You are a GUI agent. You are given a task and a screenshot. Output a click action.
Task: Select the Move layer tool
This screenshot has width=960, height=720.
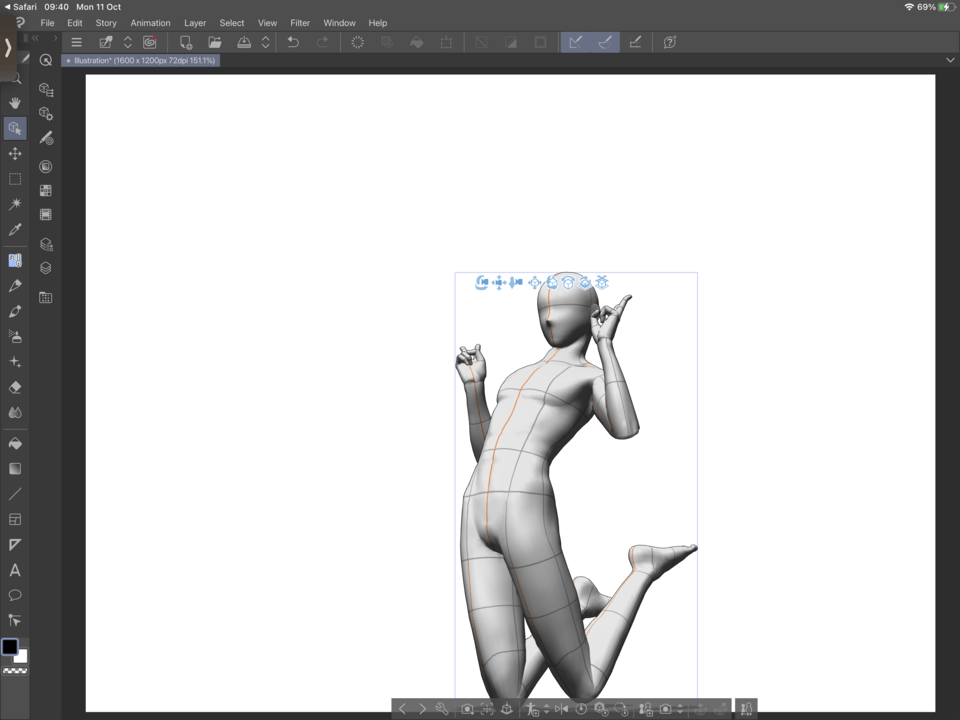tap(15, 154)
